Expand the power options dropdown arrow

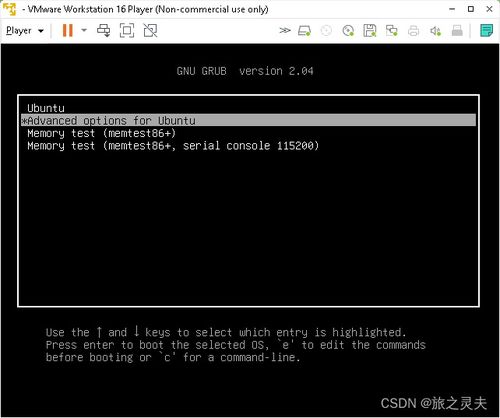[x=84, y=30]
